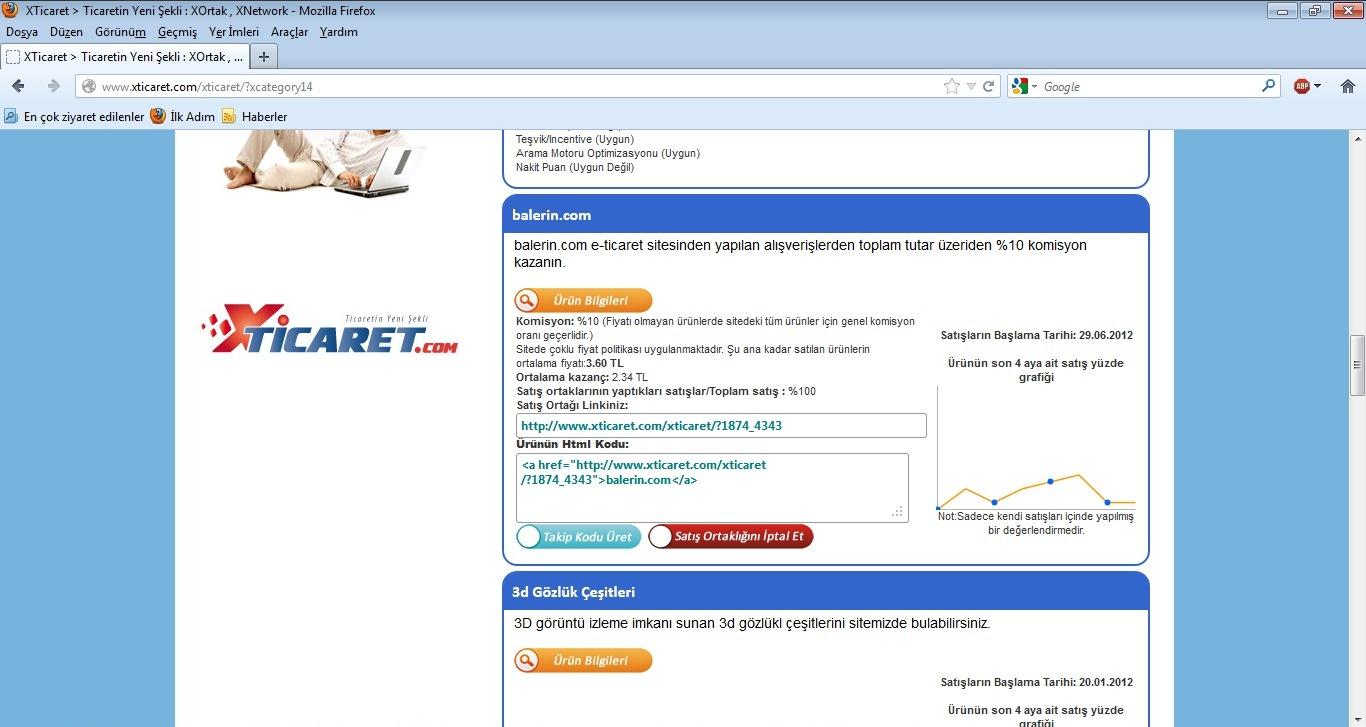Open Ürün Bilgileri for balerin.com
Screen dimensions: 1366x727
tap(583, 300)
